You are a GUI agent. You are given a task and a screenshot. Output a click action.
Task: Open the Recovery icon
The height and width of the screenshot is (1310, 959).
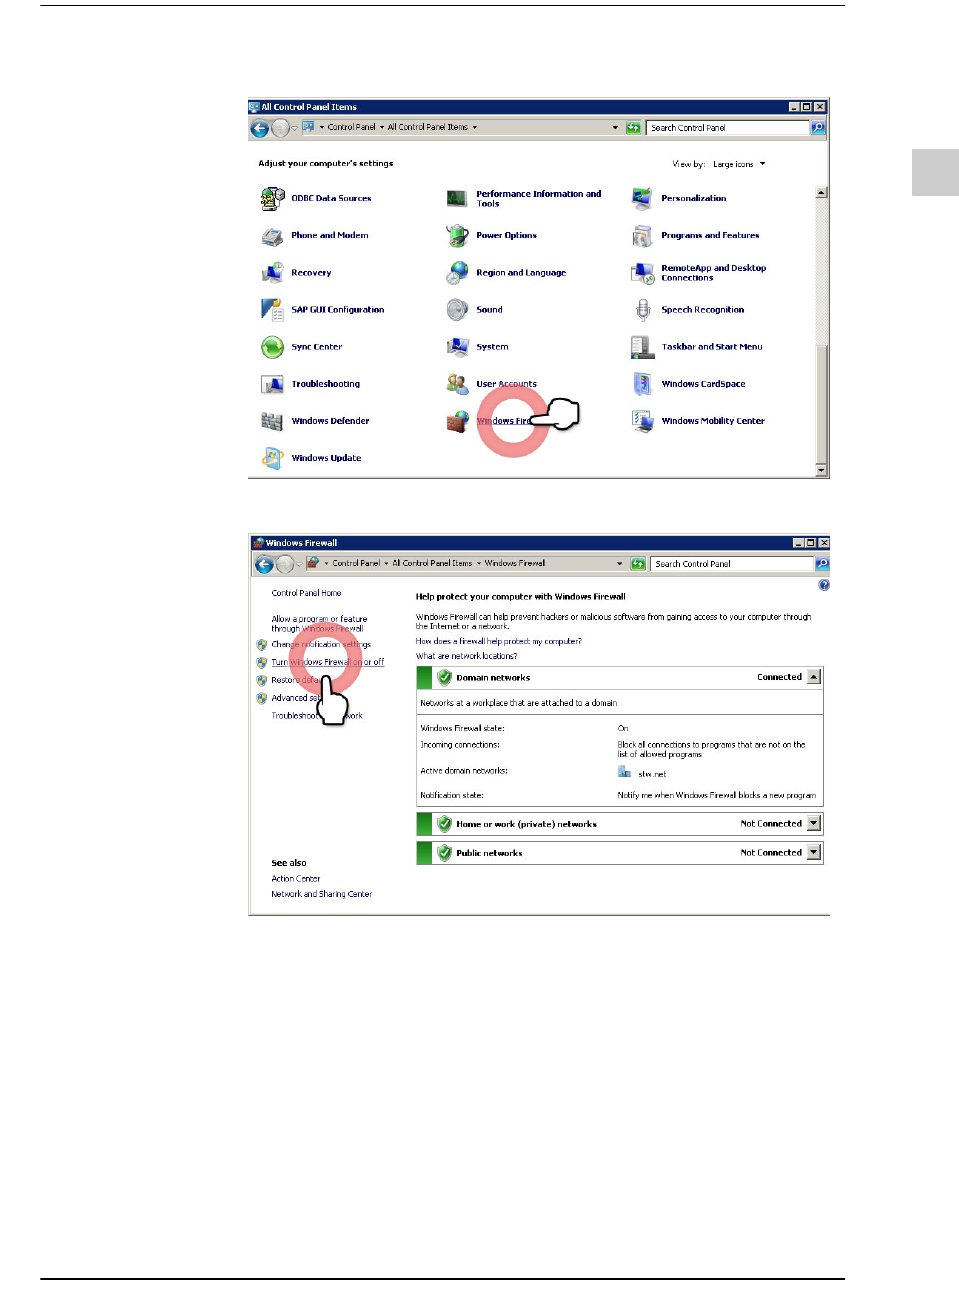[x=272, y=273]
